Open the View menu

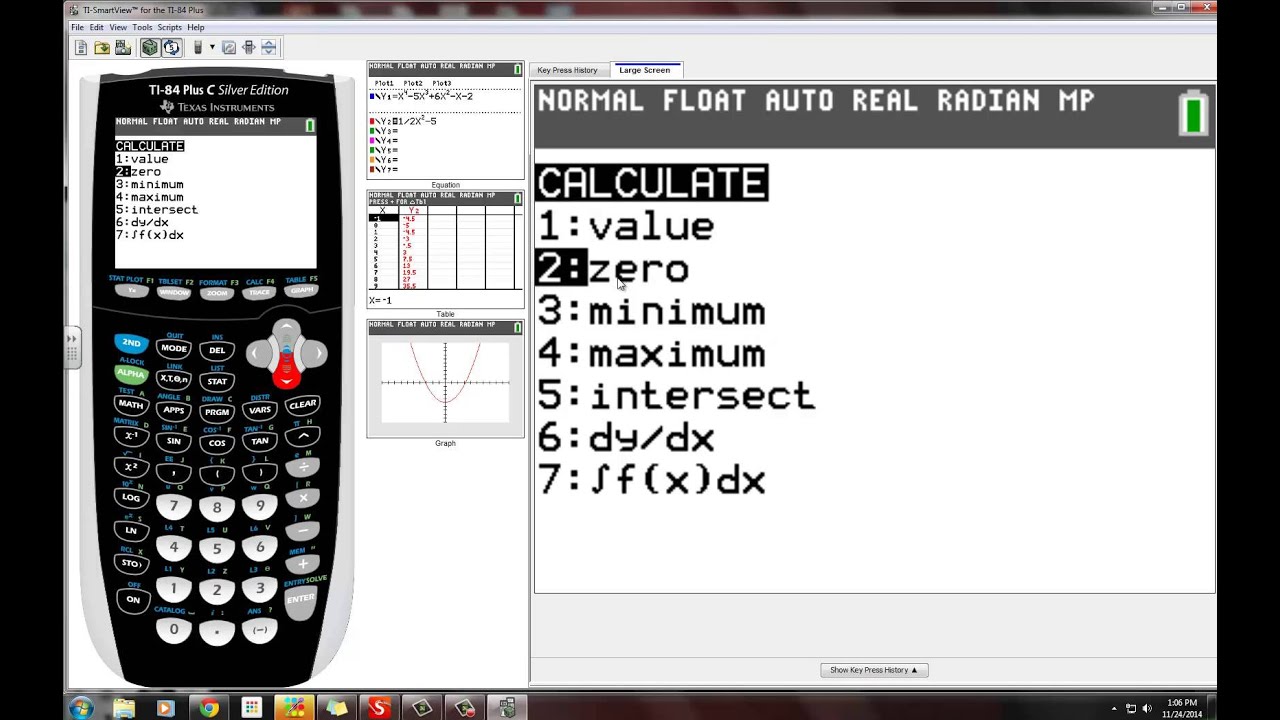tap(118, 27)
